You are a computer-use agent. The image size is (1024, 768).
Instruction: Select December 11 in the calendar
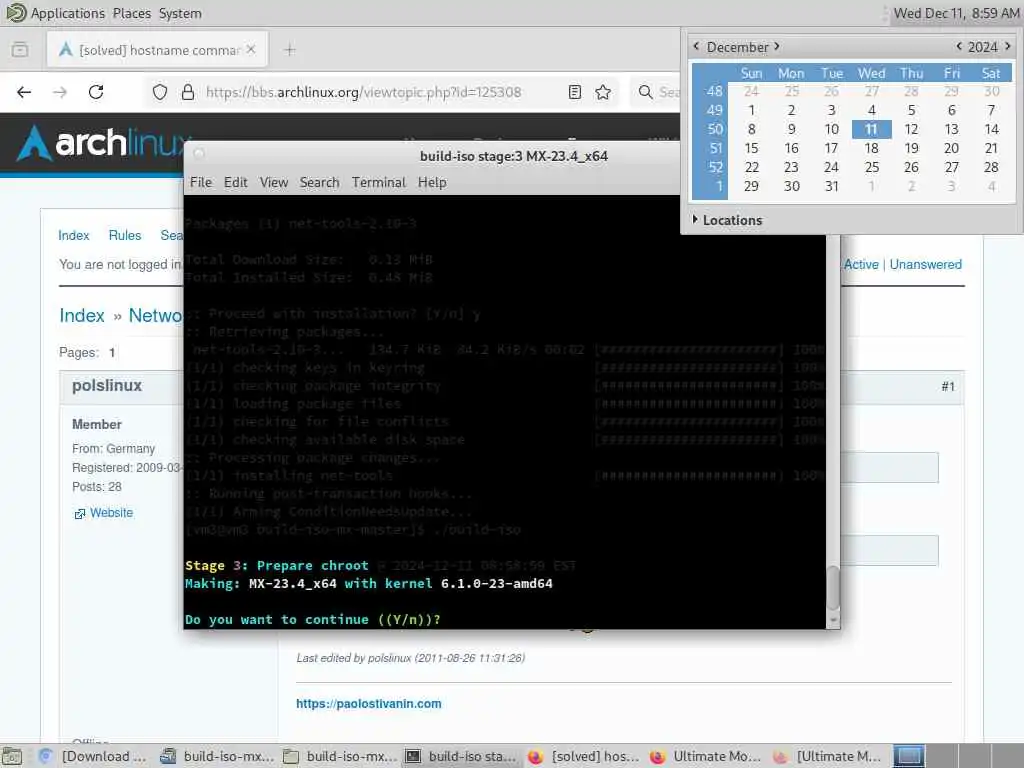[x=871, y=129]
